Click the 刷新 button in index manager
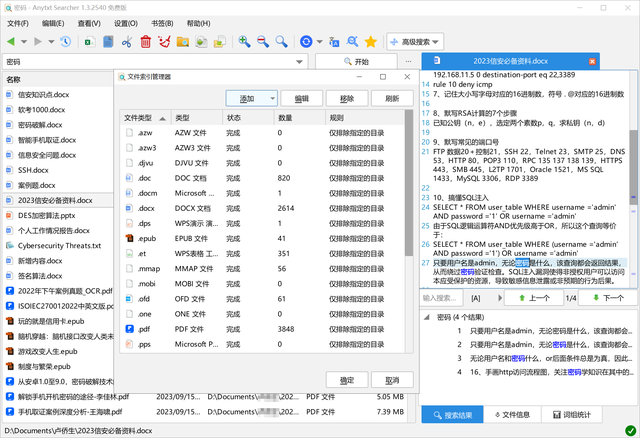The width and height of the screenshot is (640, 438). click(x=392, y=98)
